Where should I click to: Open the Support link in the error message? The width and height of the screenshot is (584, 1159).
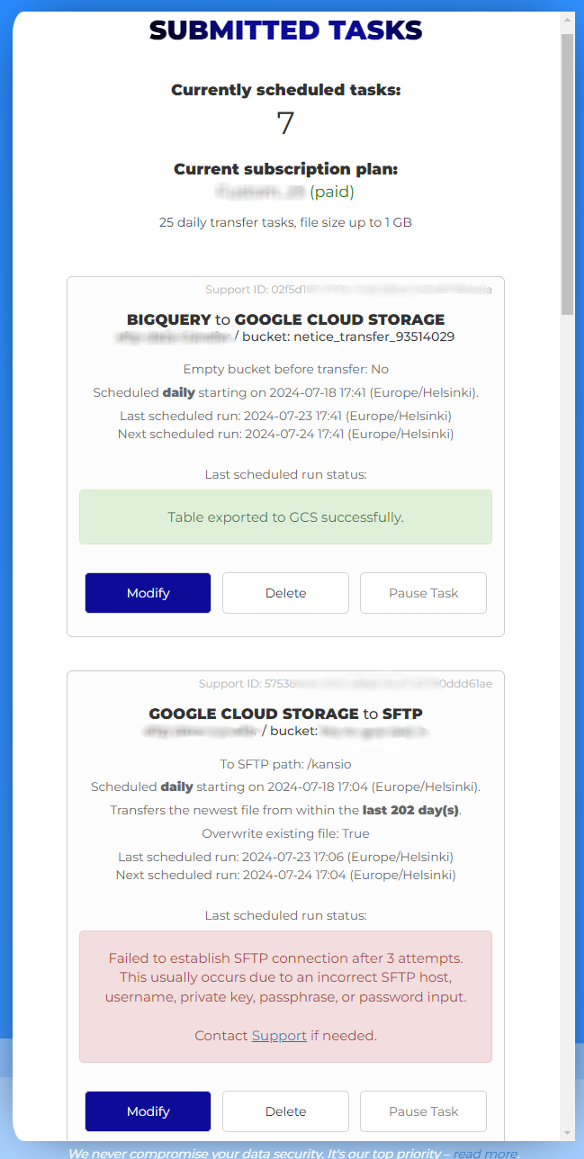click(279, 1036)
